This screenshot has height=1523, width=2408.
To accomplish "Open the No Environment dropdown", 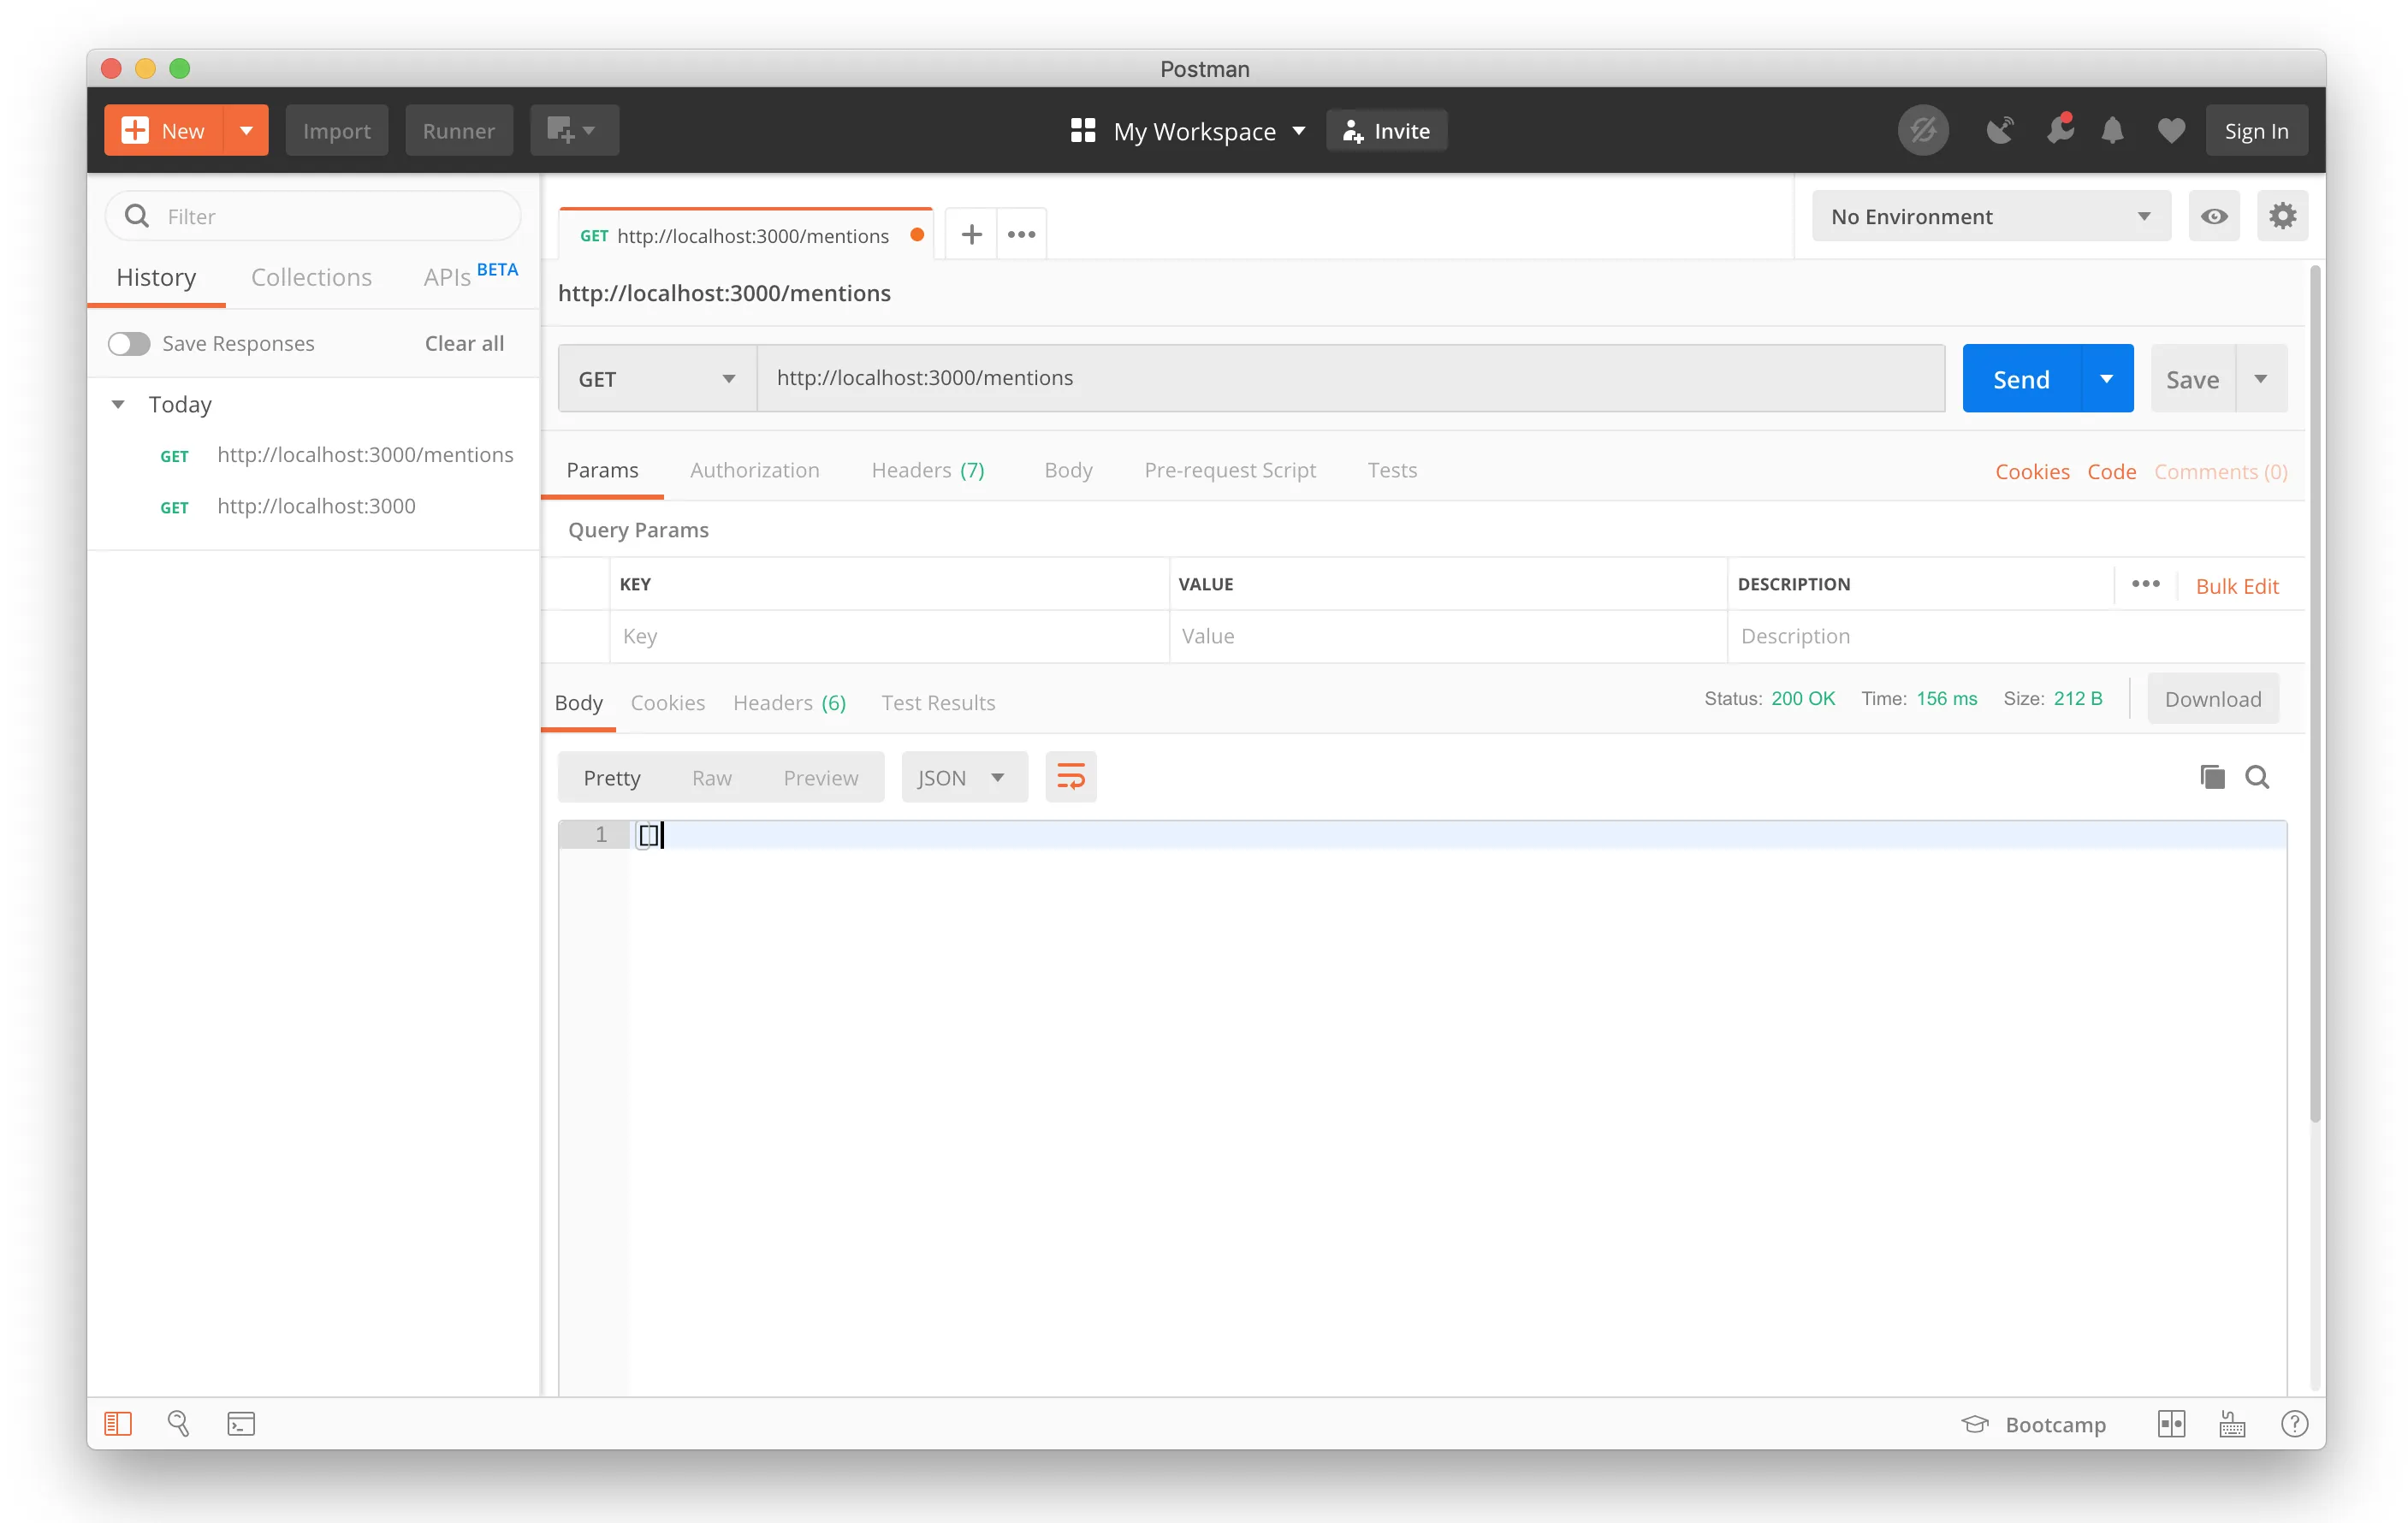I will pyautogui.click(x=1990, y=216).
